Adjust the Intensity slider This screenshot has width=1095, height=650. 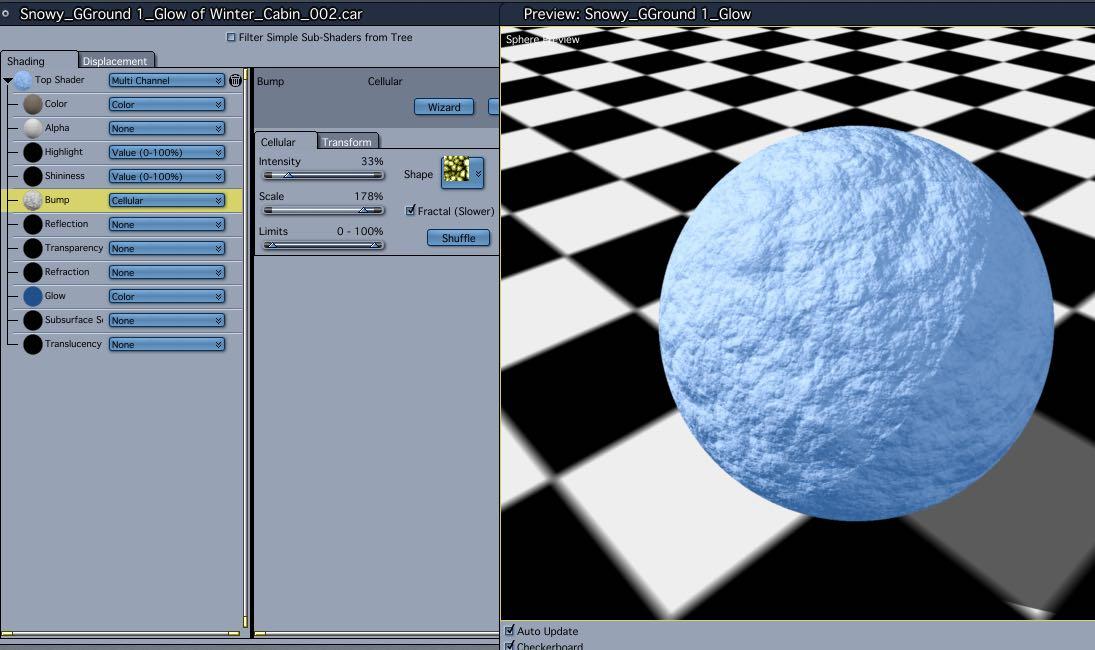323,175
